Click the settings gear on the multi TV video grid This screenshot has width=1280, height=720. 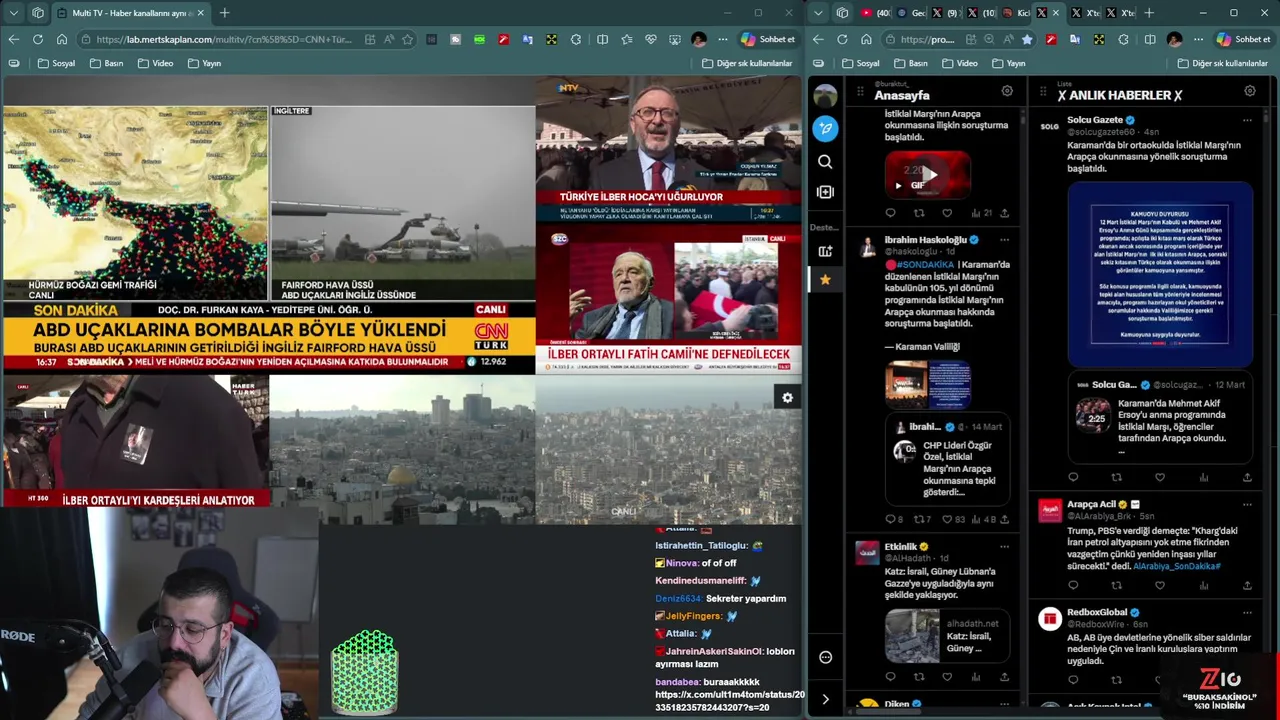787,398
